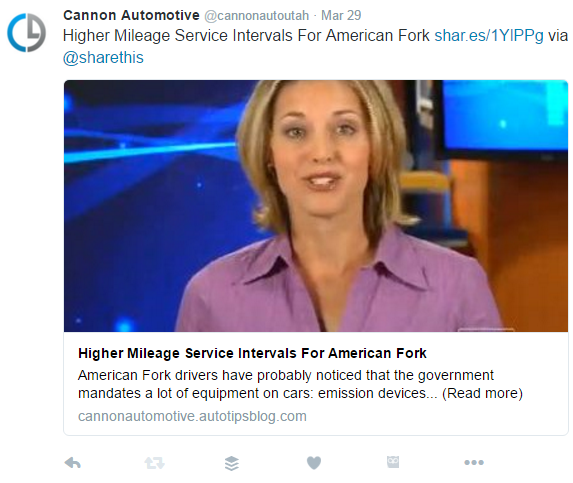Follow the shar.es/1YIPPg short link
Screen dimensions: 573x483
[x=489, y=36]
